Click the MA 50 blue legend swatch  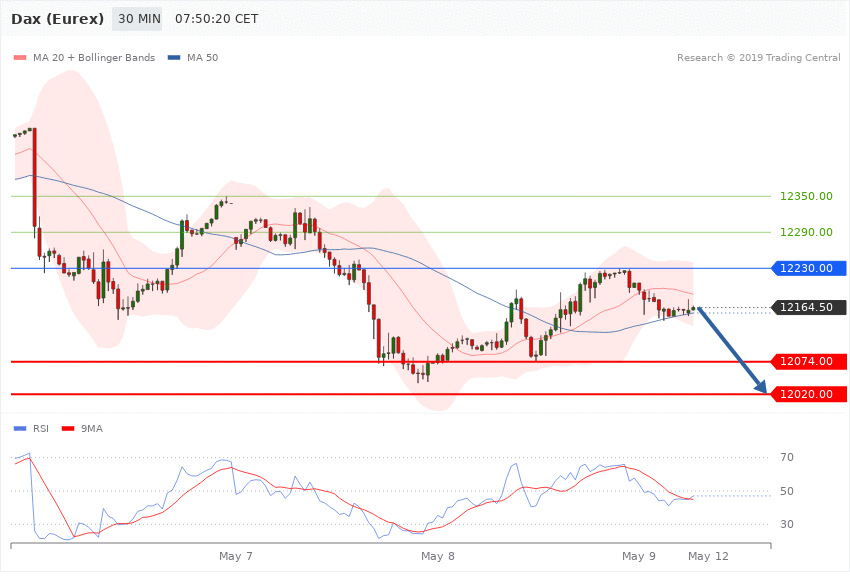174,57
